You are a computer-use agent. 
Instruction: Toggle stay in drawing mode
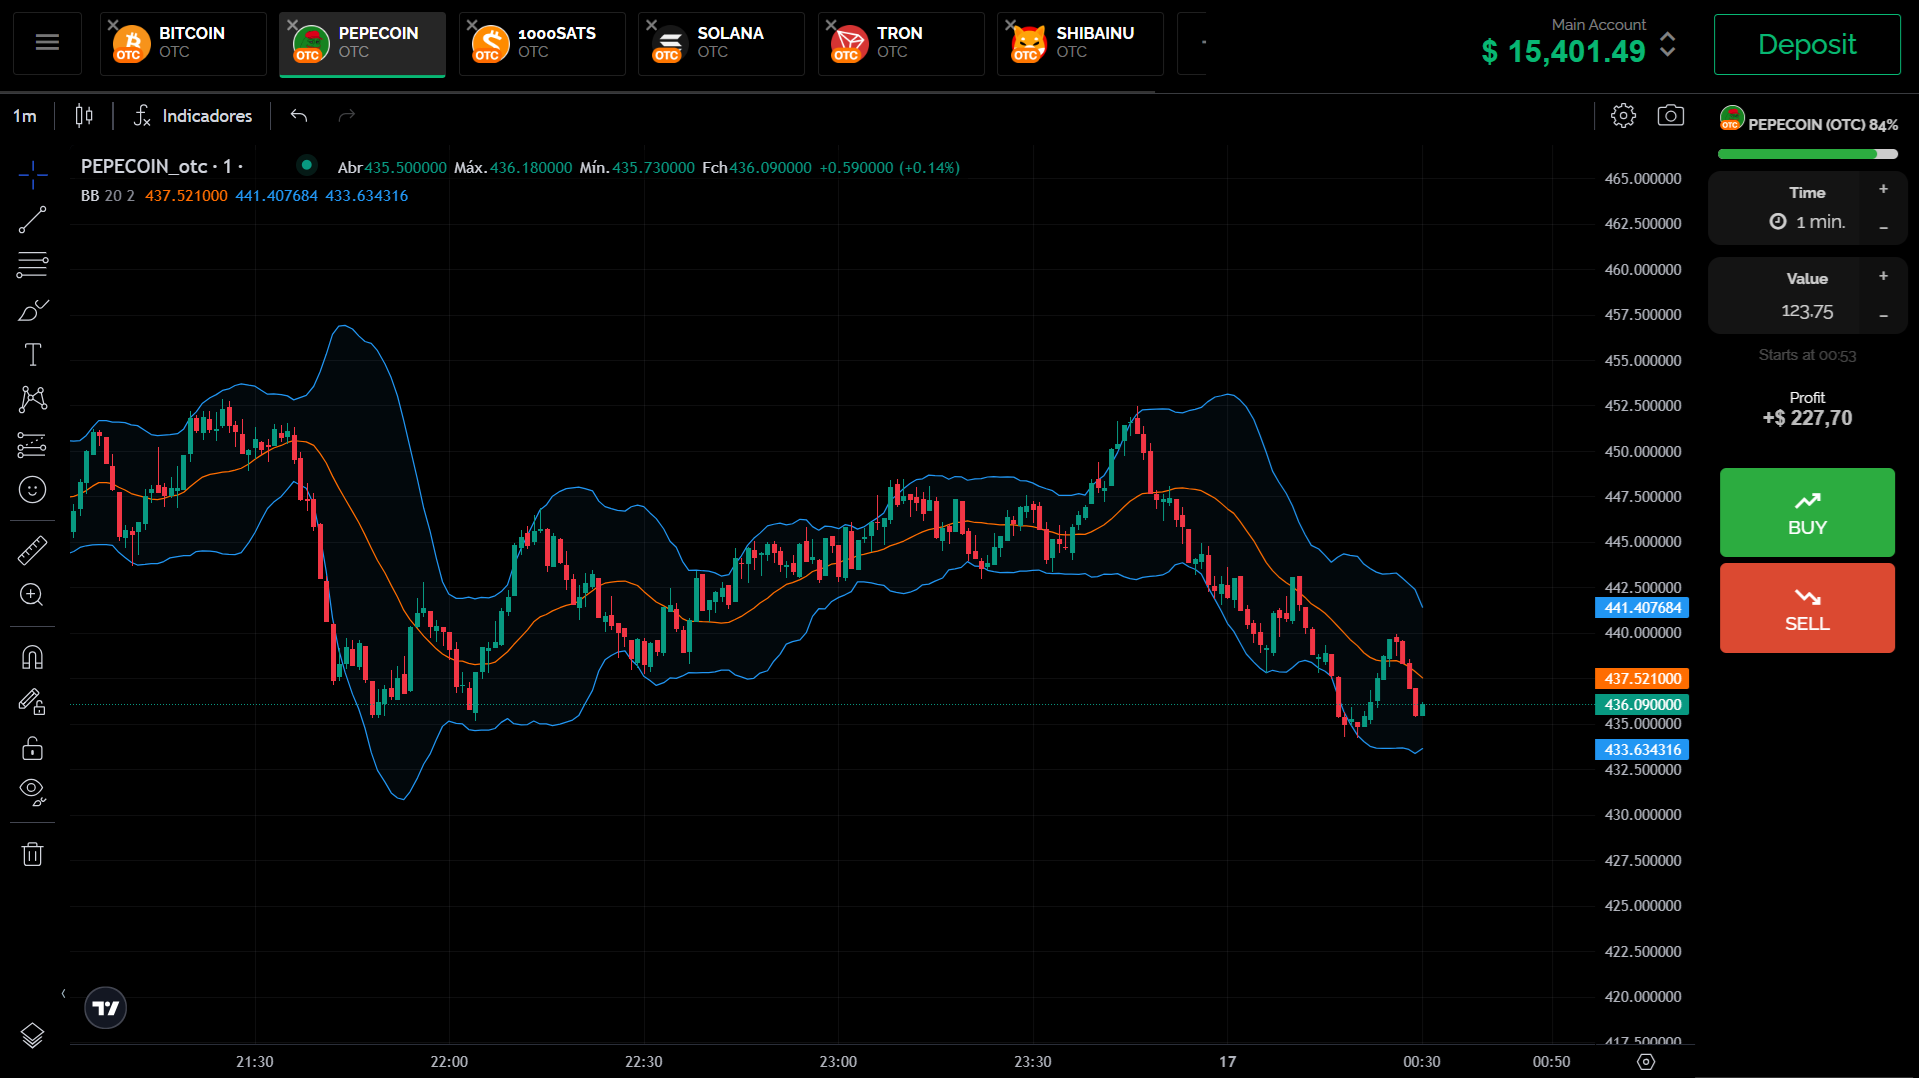tap(32, 702)
